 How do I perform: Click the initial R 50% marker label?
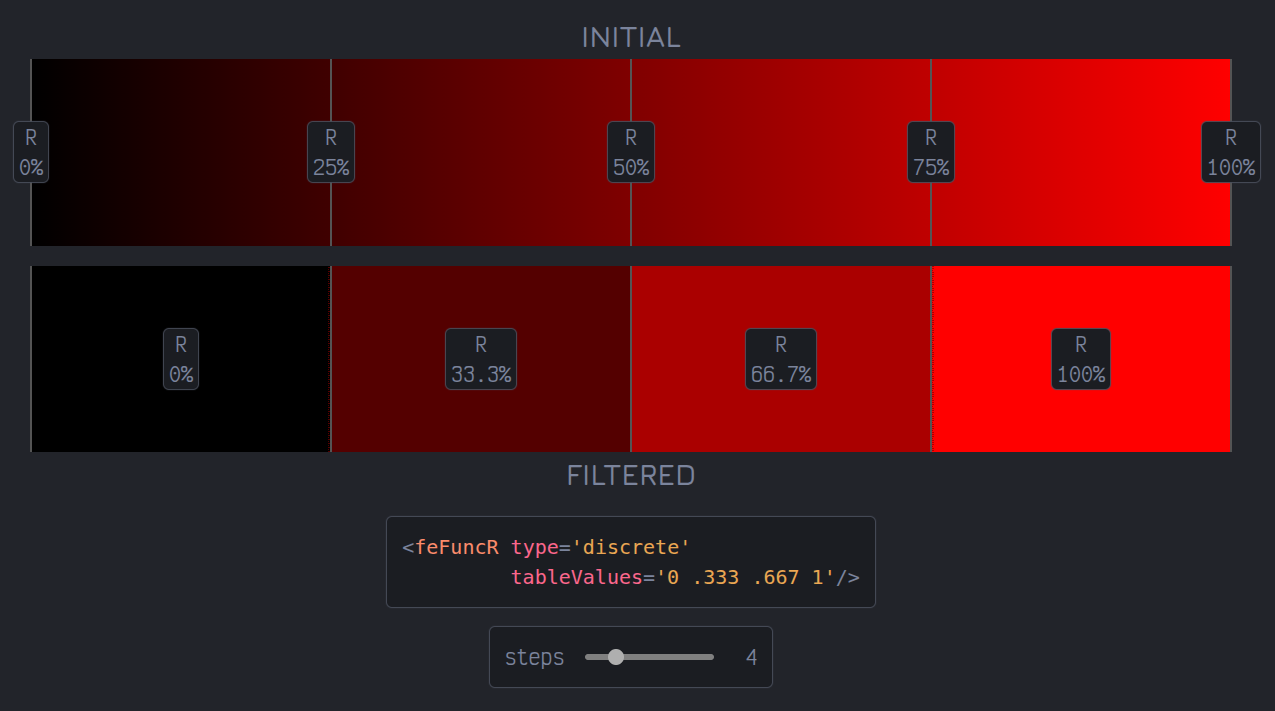631,152
